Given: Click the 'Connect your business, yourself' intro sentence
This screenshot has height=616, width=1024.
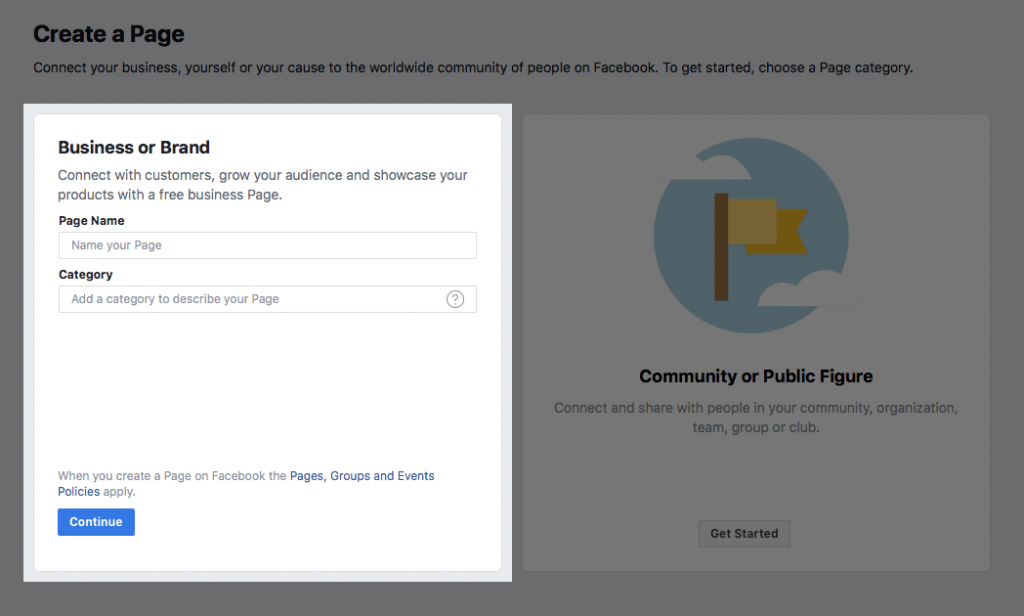Looking at the screenshot, I should (473, 68).
